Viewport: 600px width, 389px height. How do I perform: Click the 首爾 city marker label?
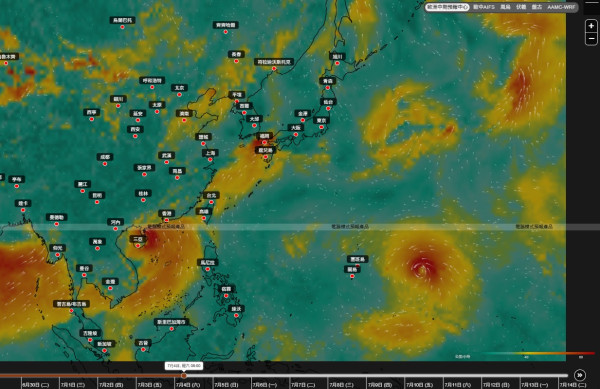click(244, 106)
